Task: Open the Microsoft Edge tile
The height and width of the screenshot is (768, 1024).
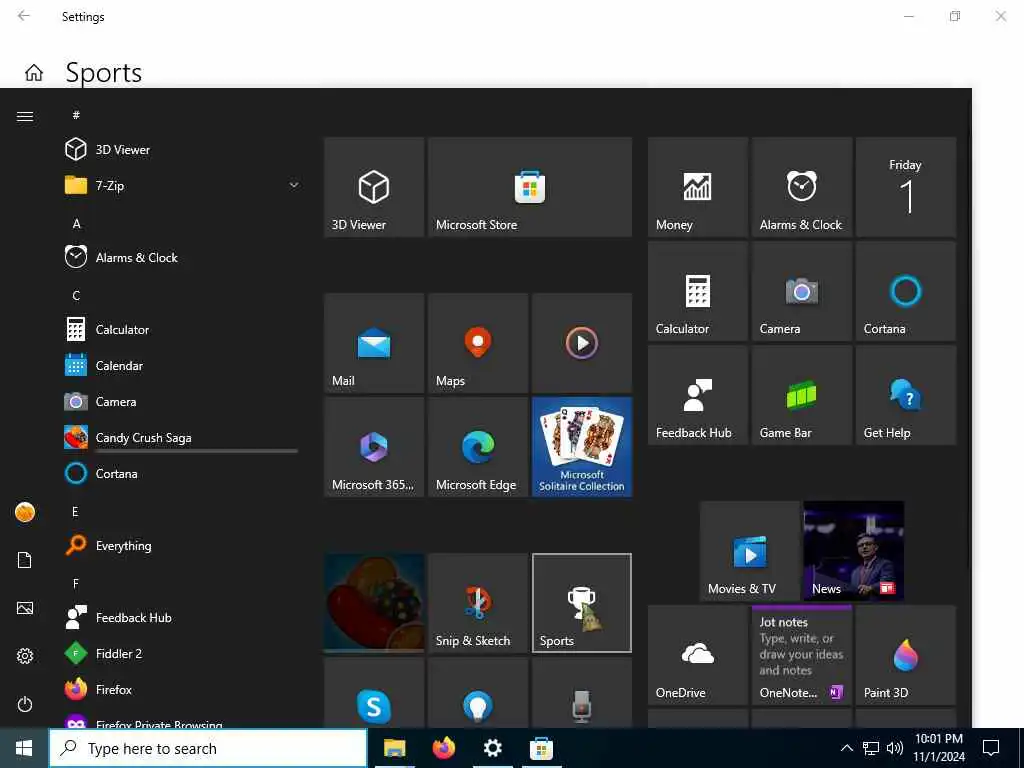Action: tap(478, 447)
